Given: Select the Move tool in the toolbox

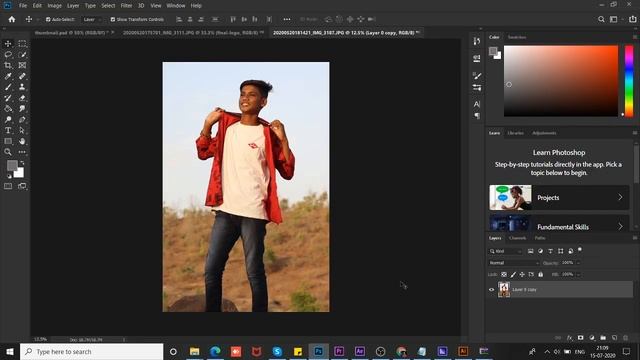Looking at the screenshot, I should [x=8, y=44].
